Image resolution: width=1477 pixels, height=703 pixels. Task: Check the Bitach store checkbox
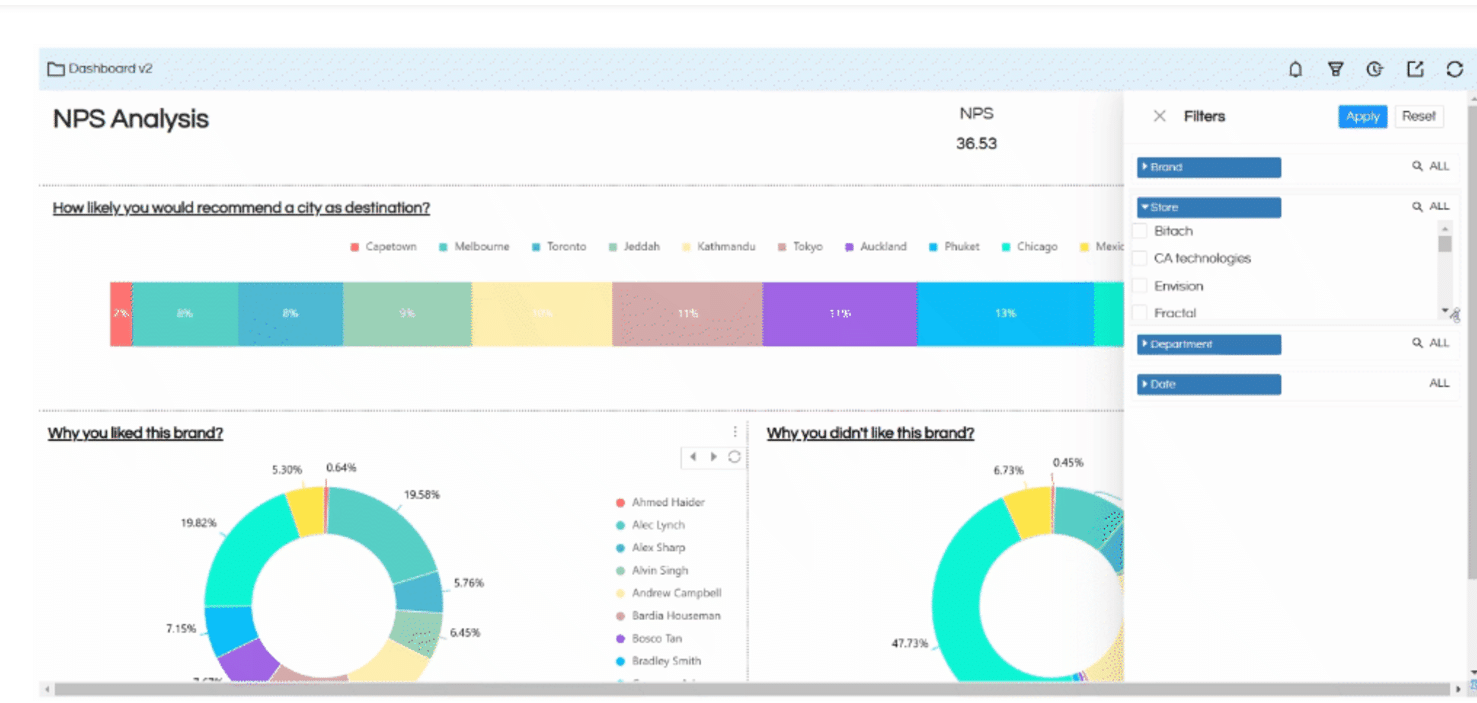[1139, 231]
